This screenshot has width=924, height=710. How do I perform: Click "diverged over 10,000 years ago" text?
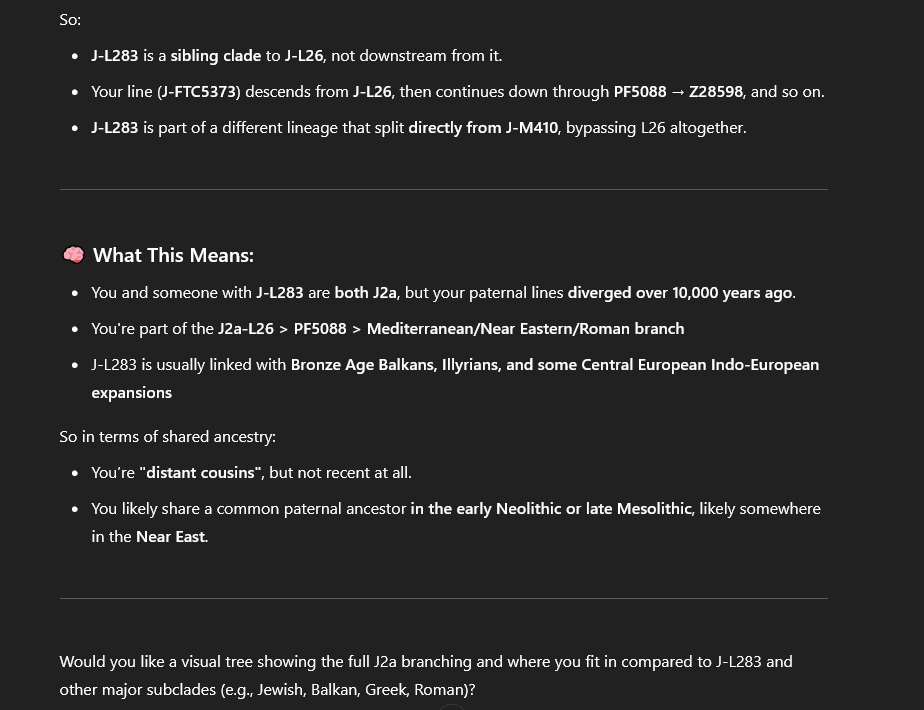[679, 293]
